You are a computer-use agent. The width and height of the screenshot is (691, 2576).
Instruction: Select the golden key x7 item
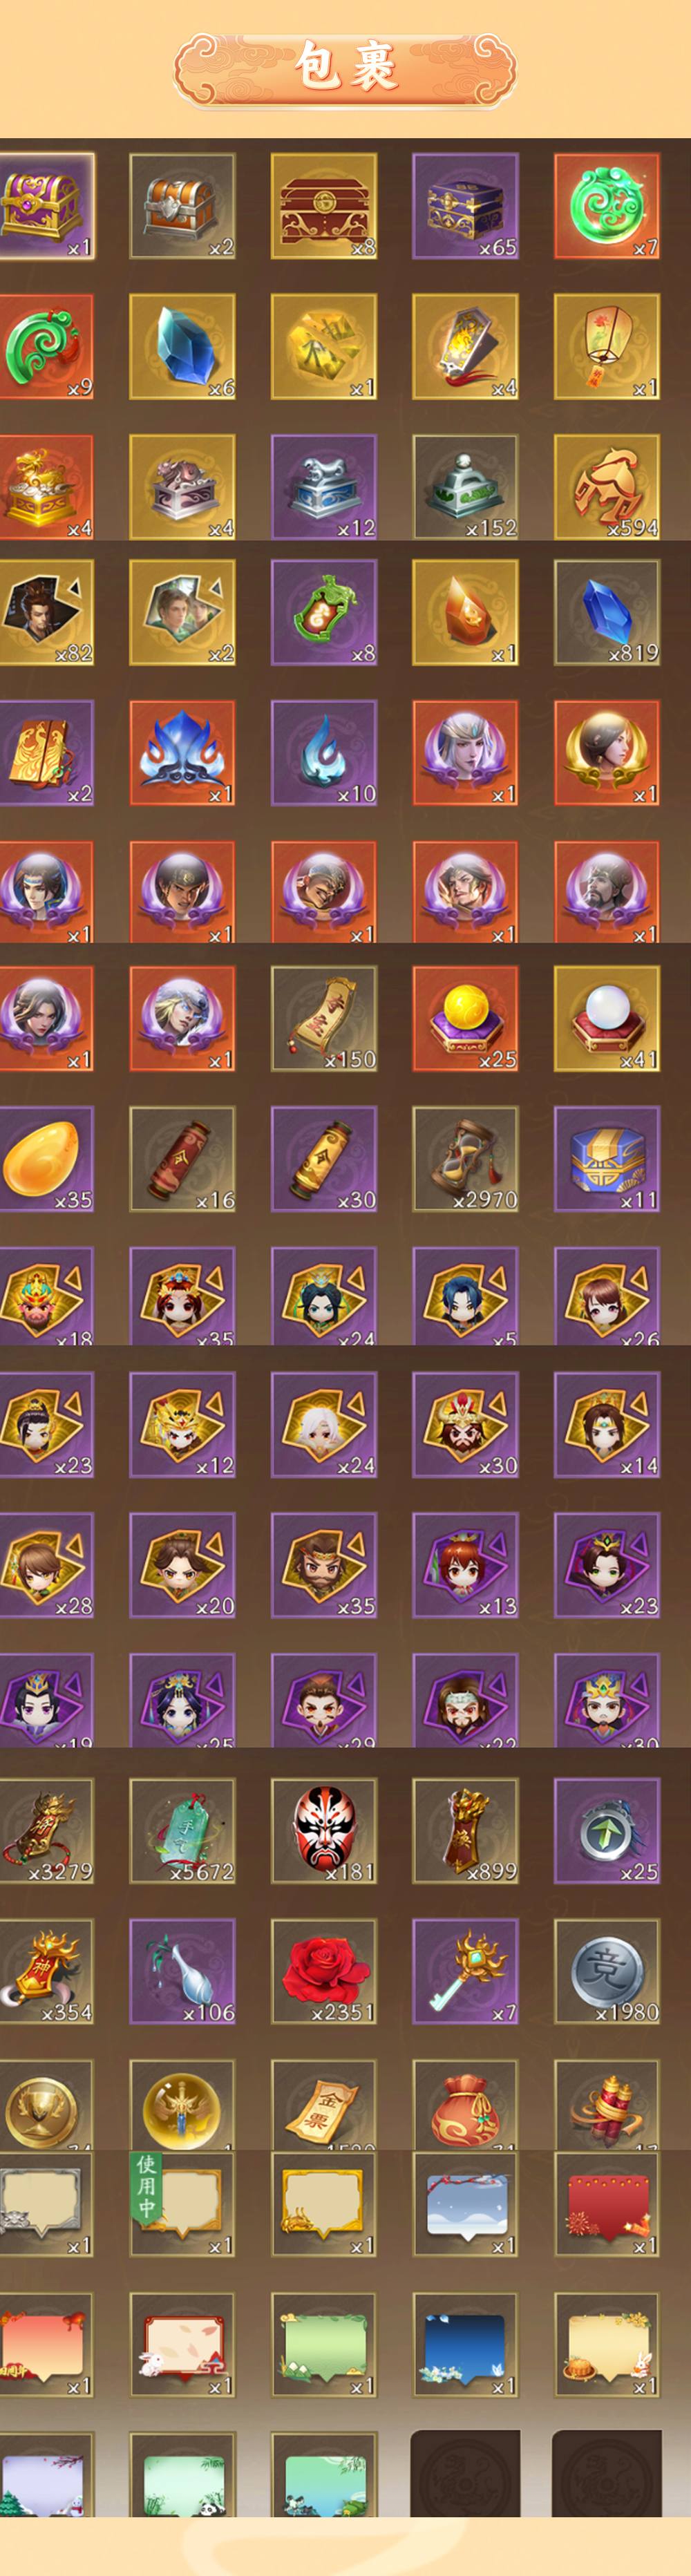point(465,1971)
